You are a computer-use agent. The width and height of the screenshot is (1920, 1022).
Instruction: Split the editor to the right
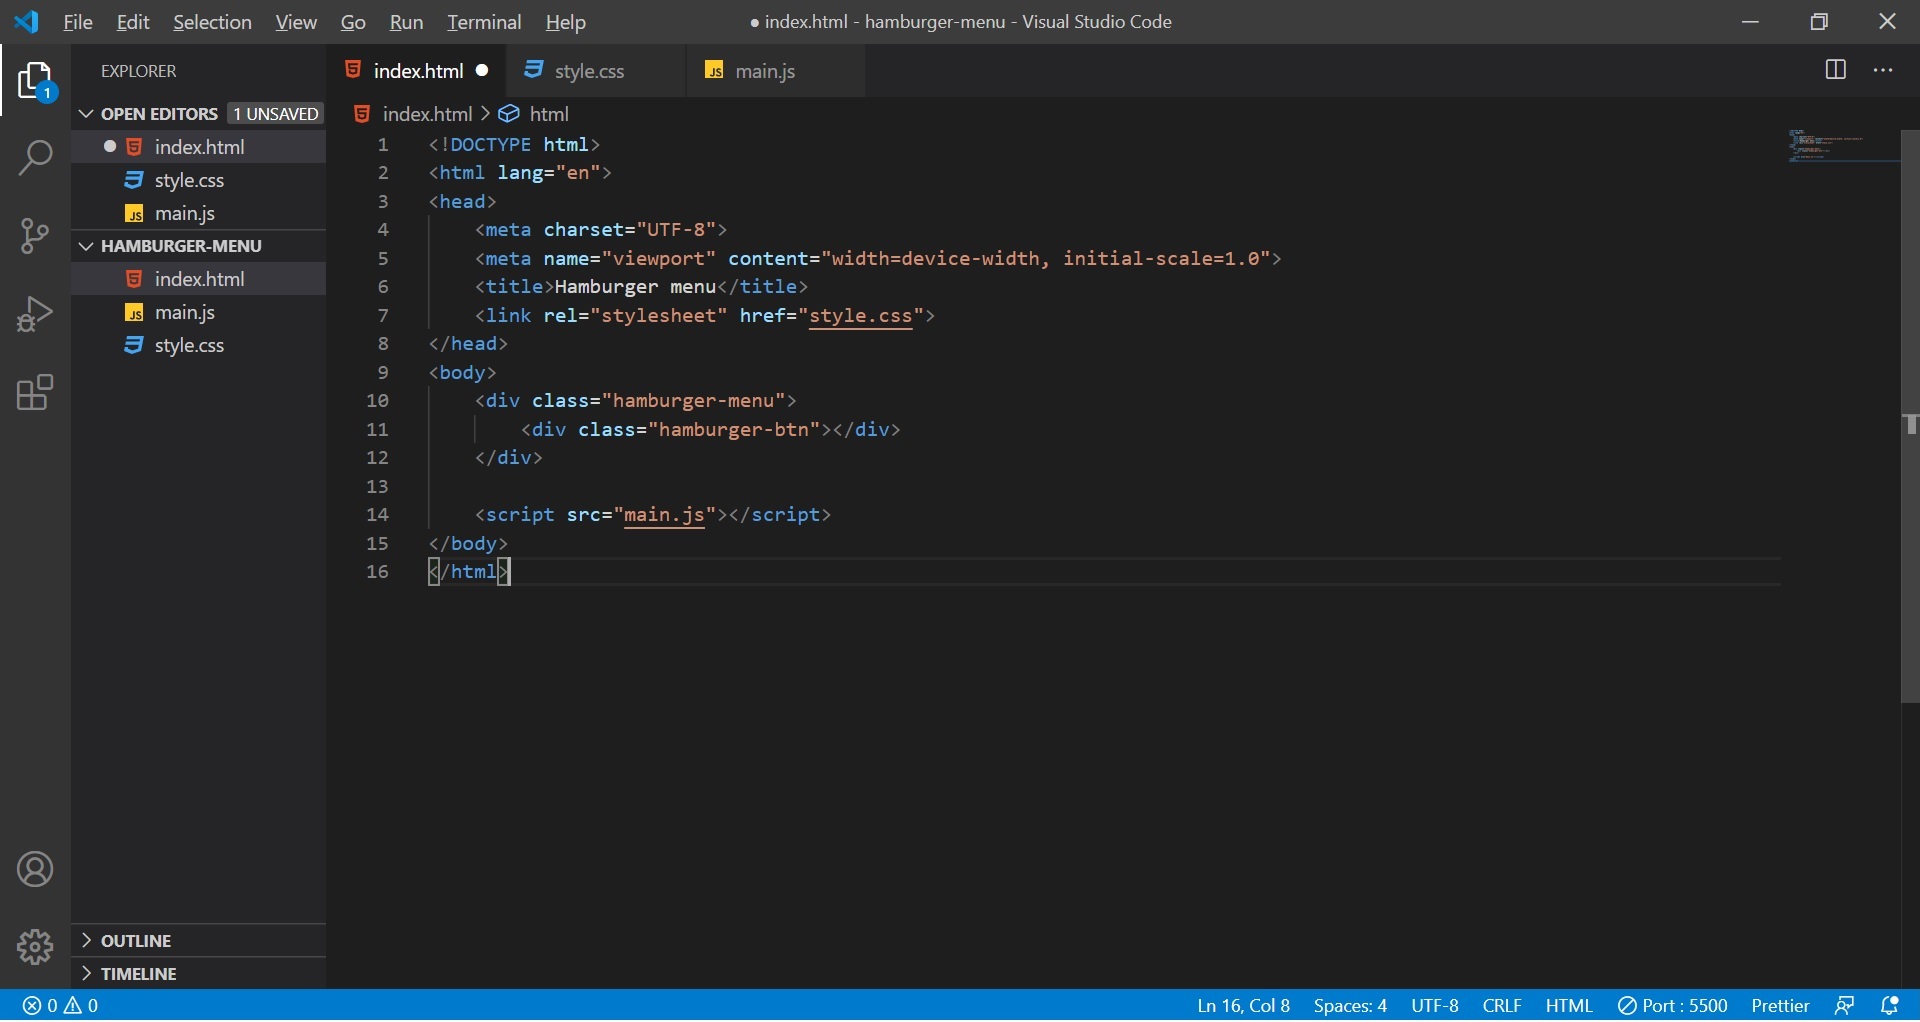(x=1836, y=70)
